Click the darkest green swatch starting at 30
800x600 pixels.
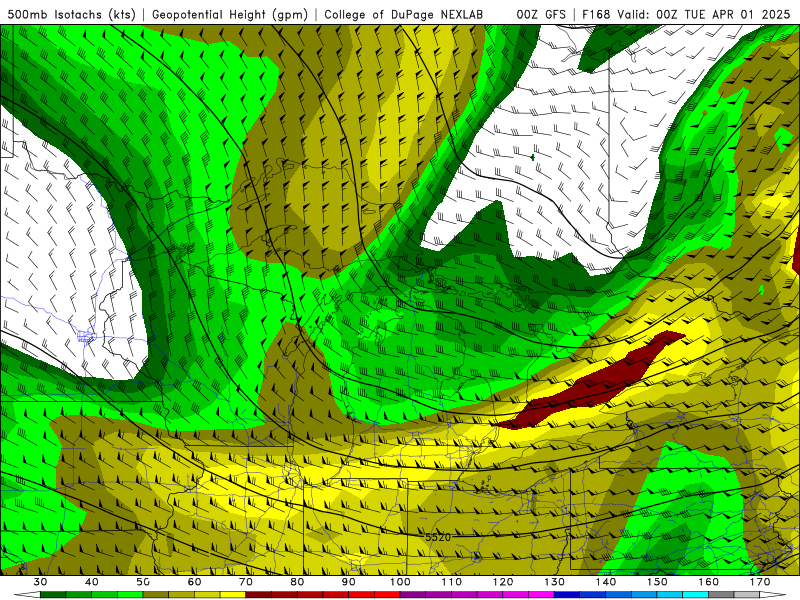pyautogui.click(x=53, y=595)
